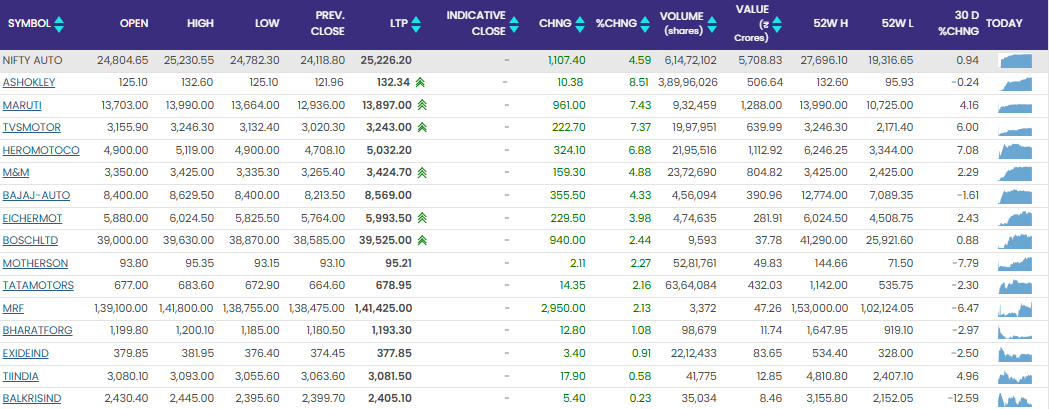
Task: Click the MARUTI green double arrow icon
Action: (x=422, y=105)
